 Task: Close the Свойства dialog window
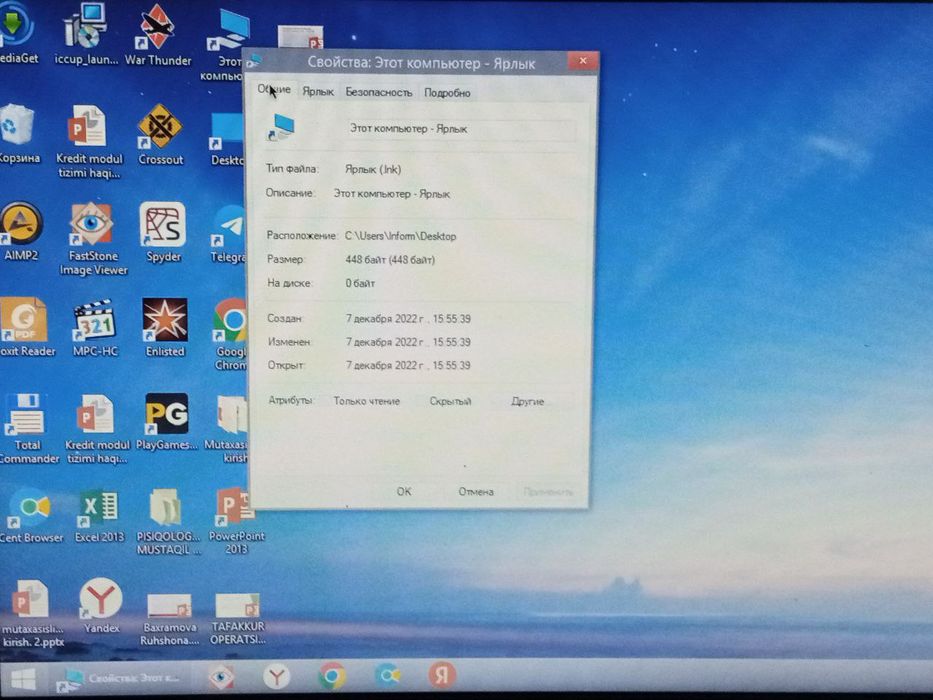point(583,60)
